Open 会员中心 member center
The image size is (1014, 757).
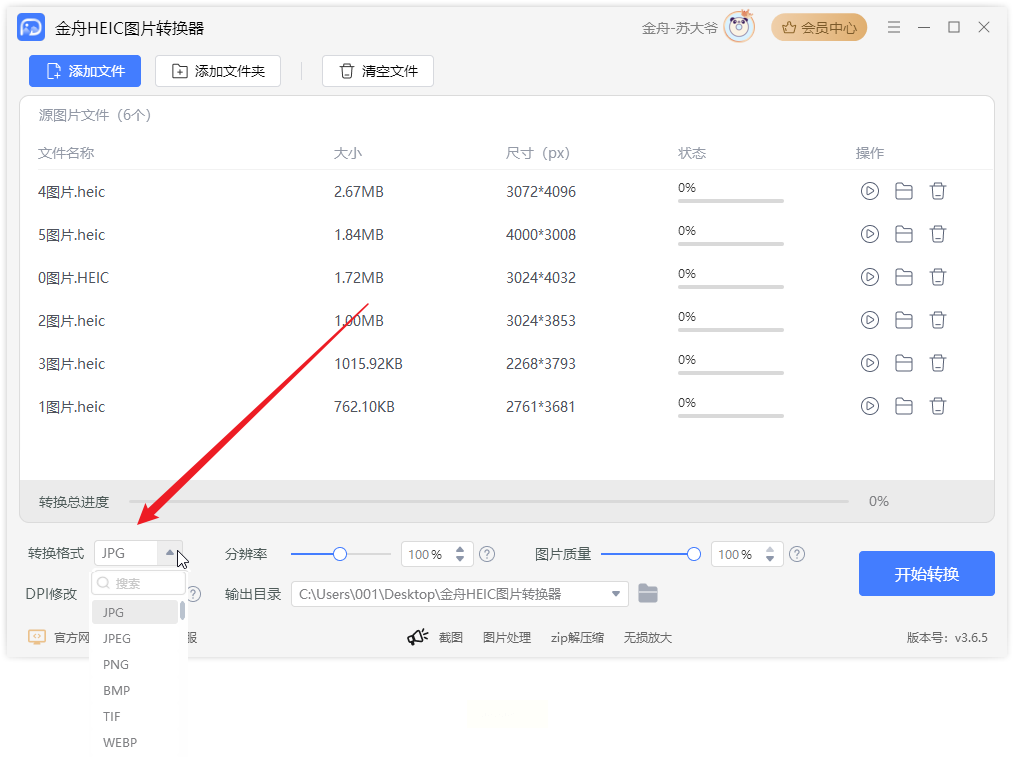[819, 27]
